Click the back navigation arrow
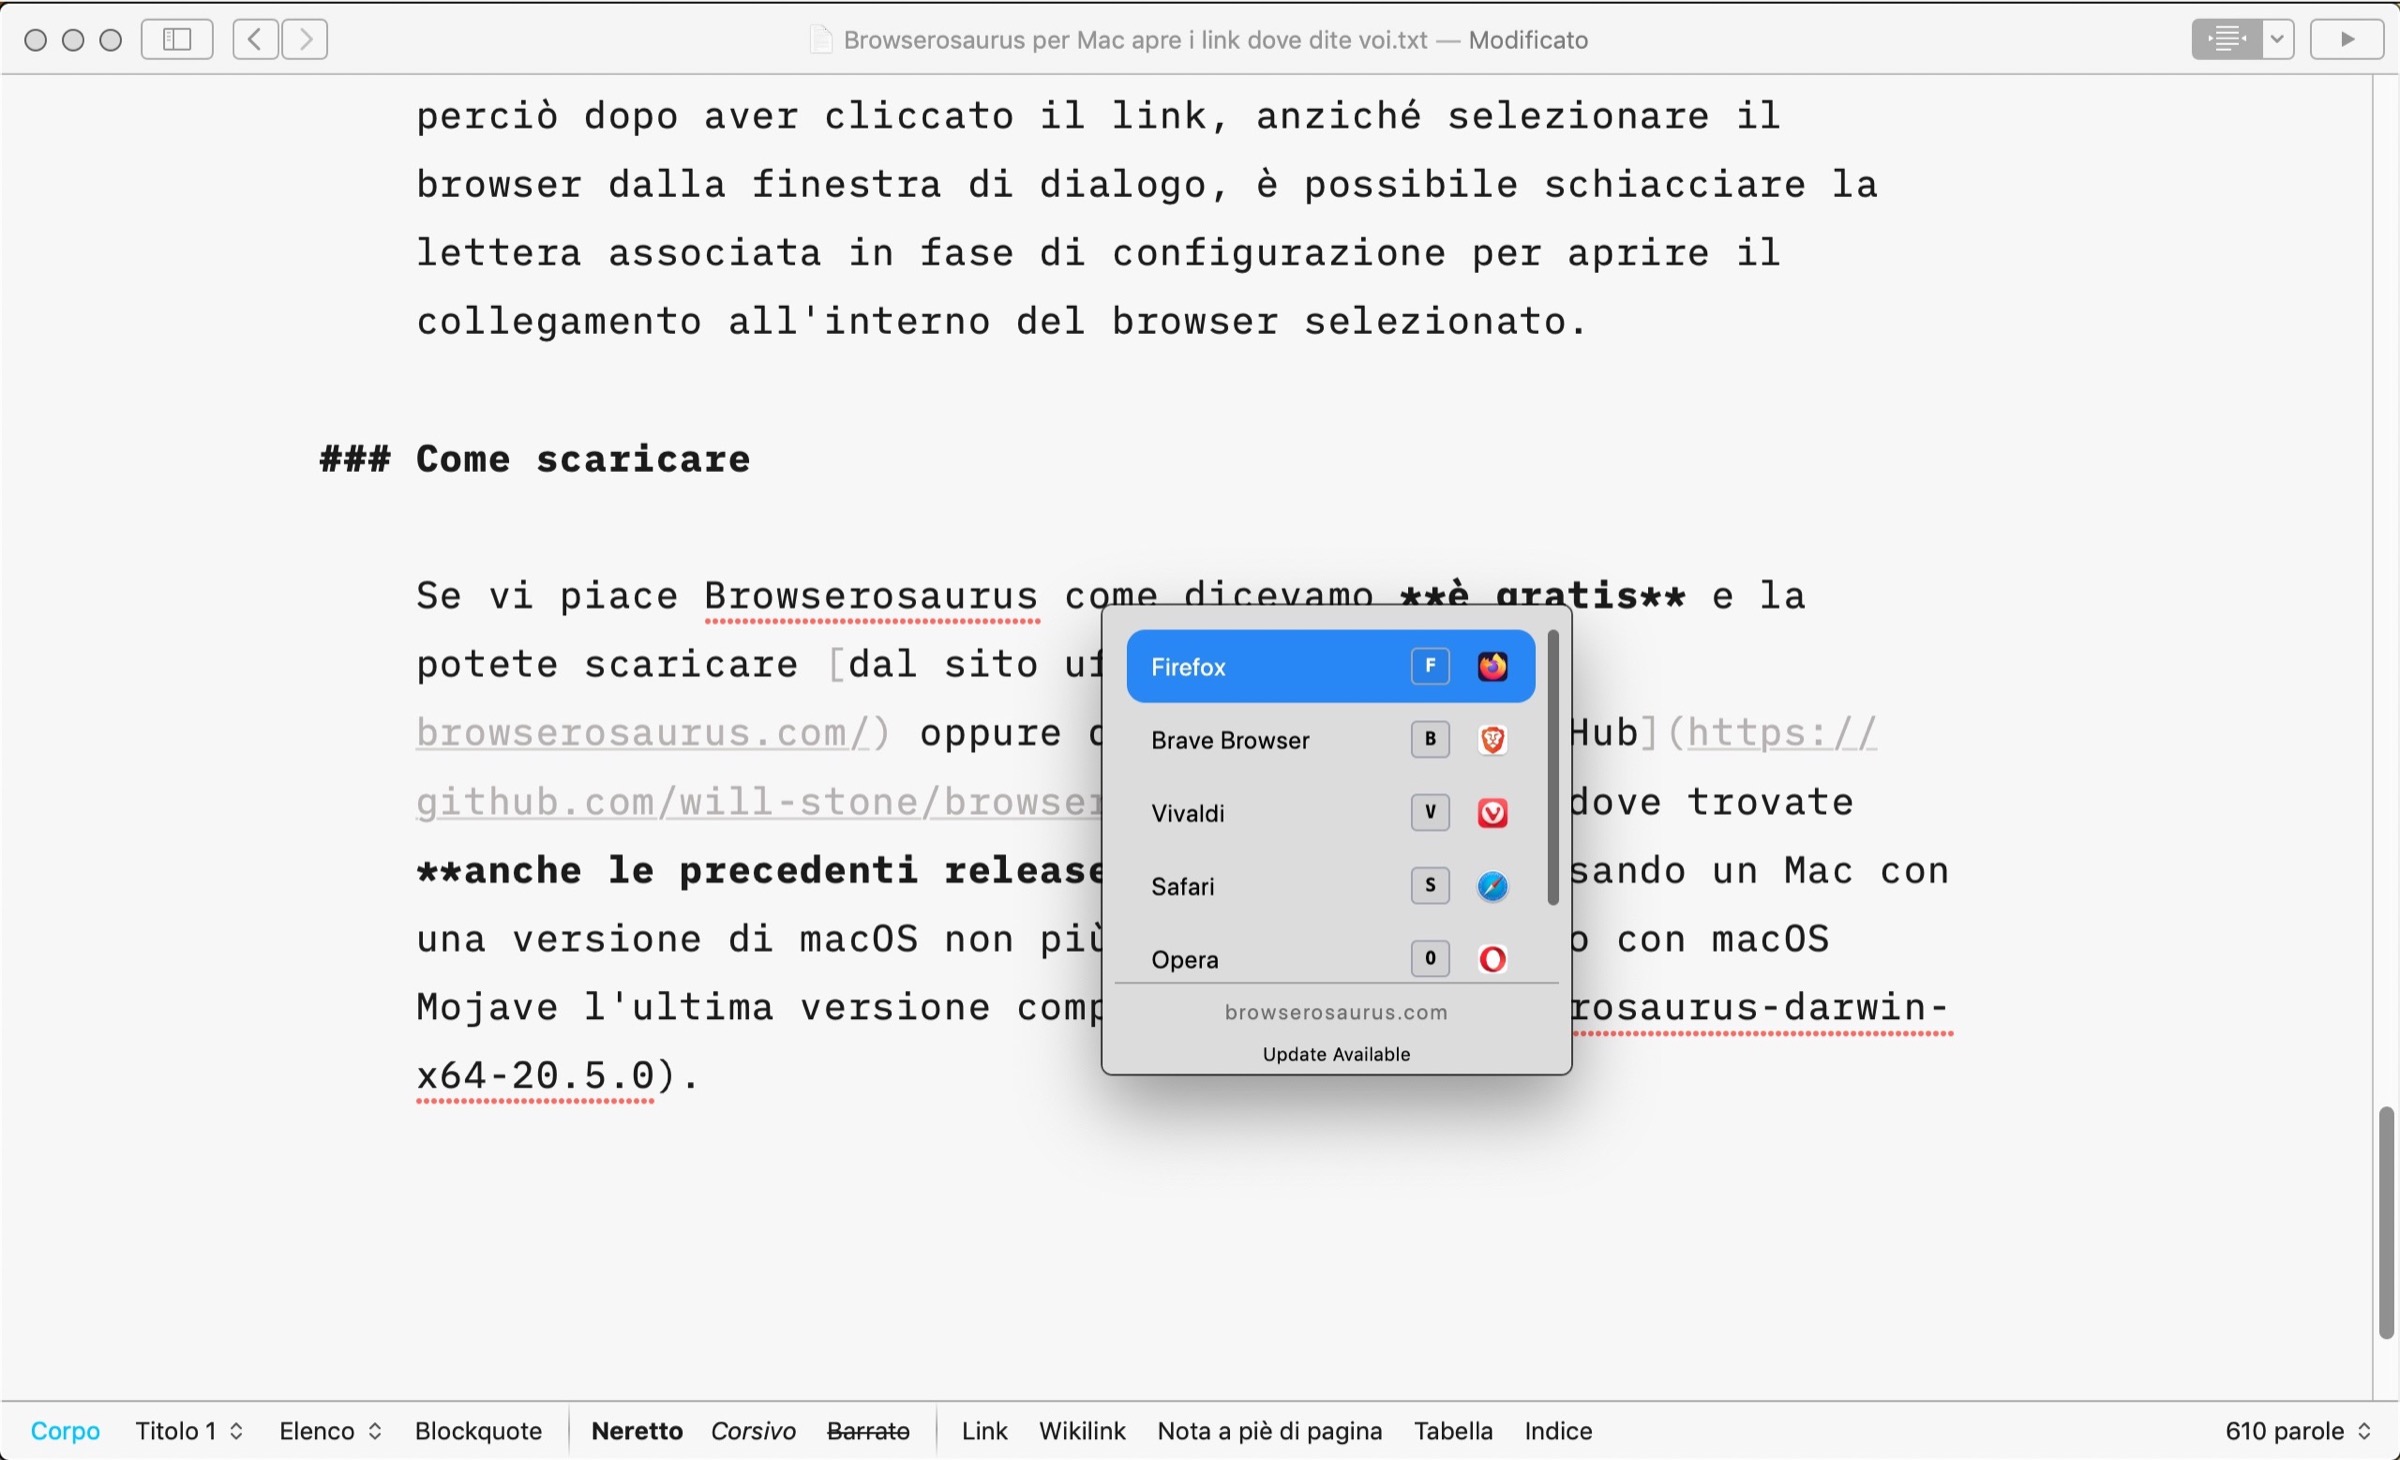 coord(255,39)
